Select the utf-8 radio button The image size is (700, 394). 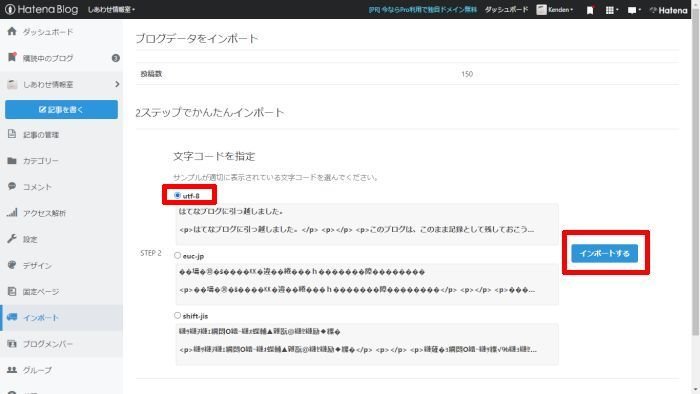point(177,195)
